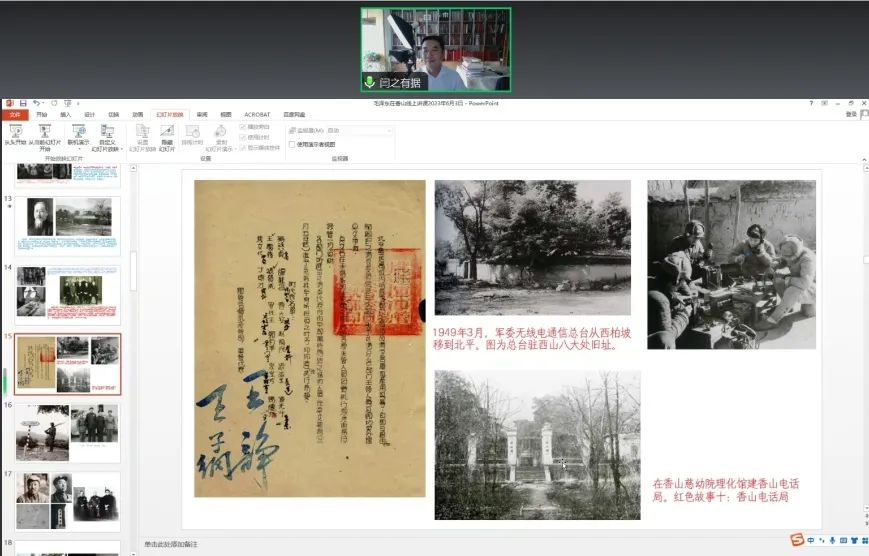
Task: Select slide 15 thumbnail
Action: tap(68, 364)
